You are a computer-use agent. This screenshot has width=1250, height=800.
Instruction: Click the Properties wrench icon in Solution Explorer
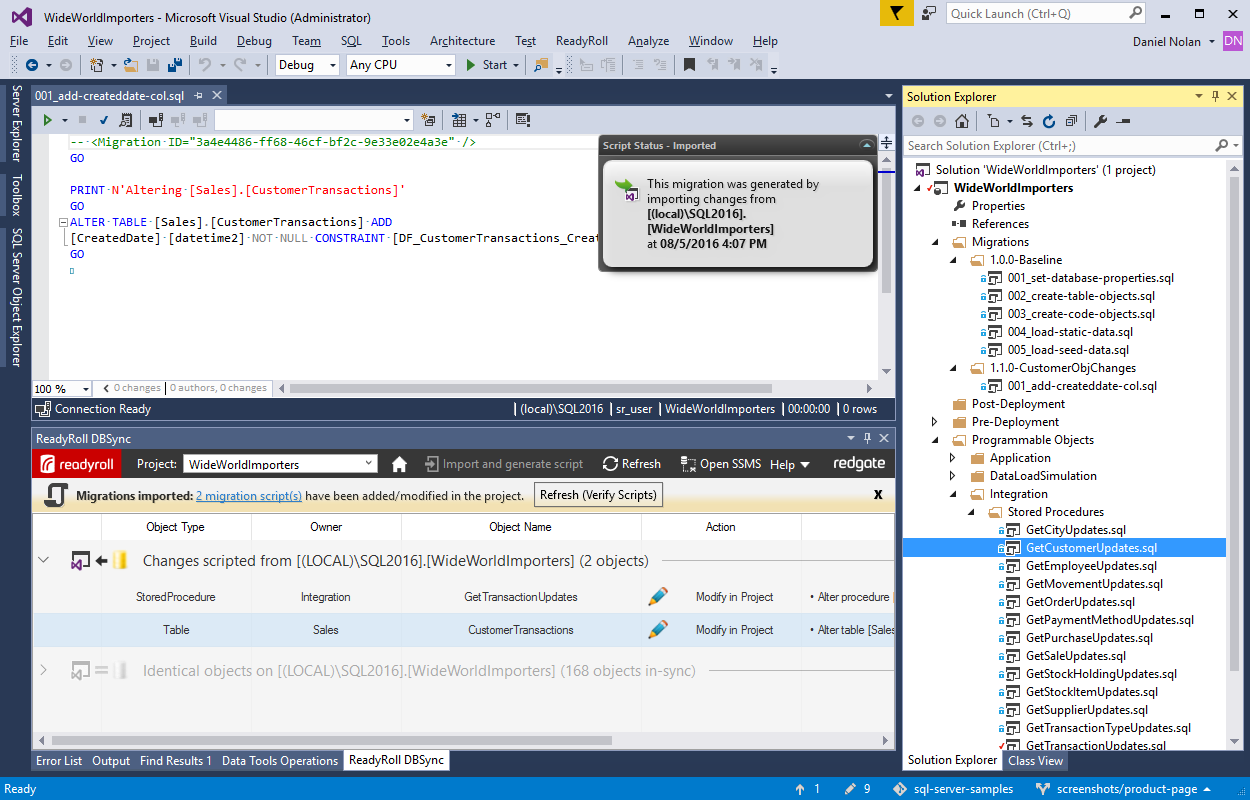[1100, 121]
